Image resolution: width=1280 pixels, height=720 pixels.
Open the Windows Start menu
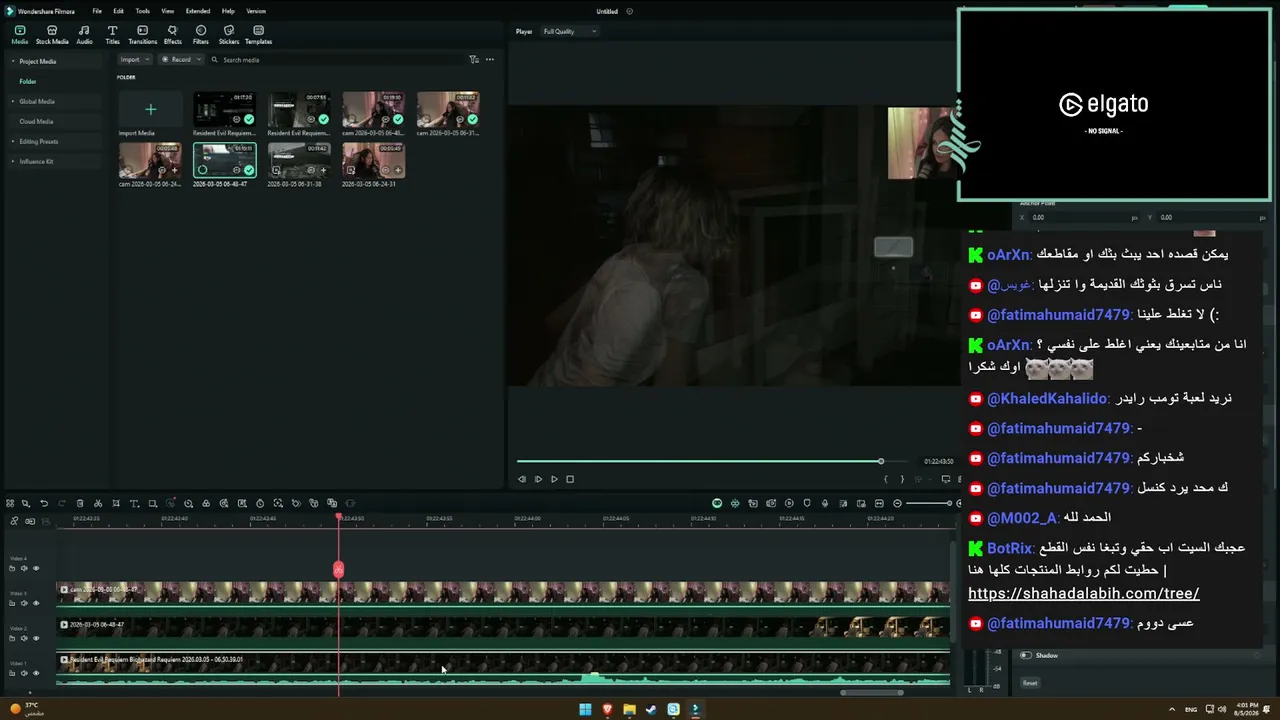(x=585, y=709)
